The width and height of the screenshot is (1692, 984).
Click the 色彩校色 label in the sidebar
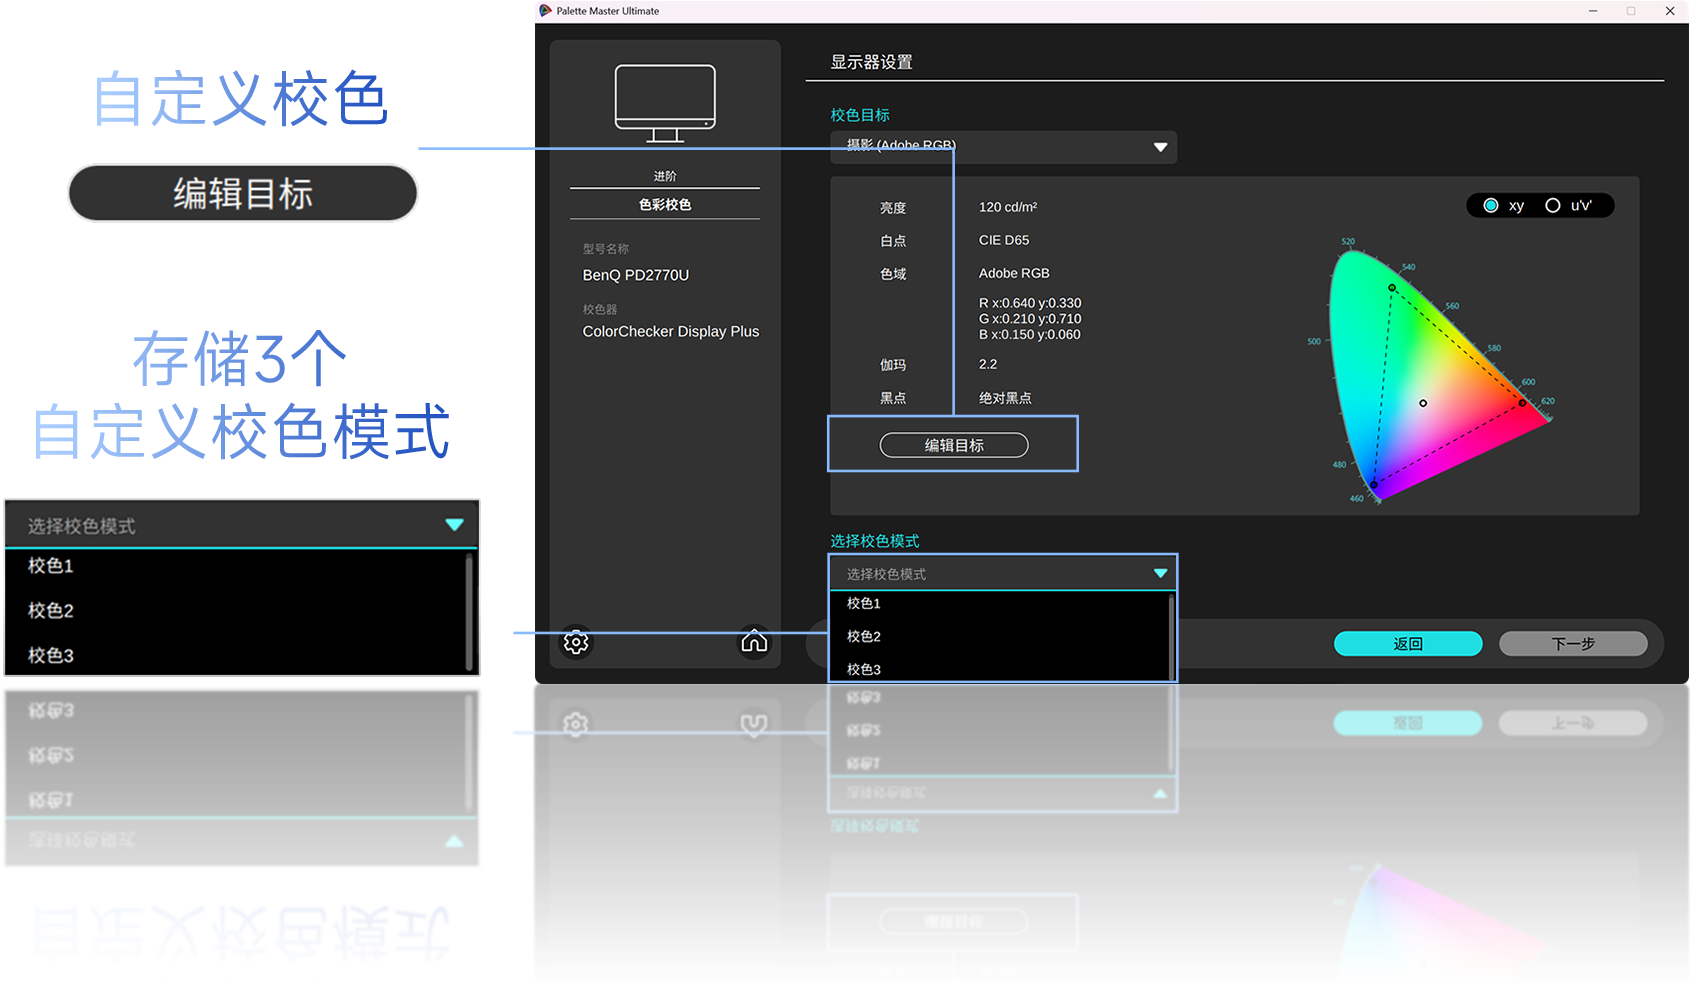(665, 204)
